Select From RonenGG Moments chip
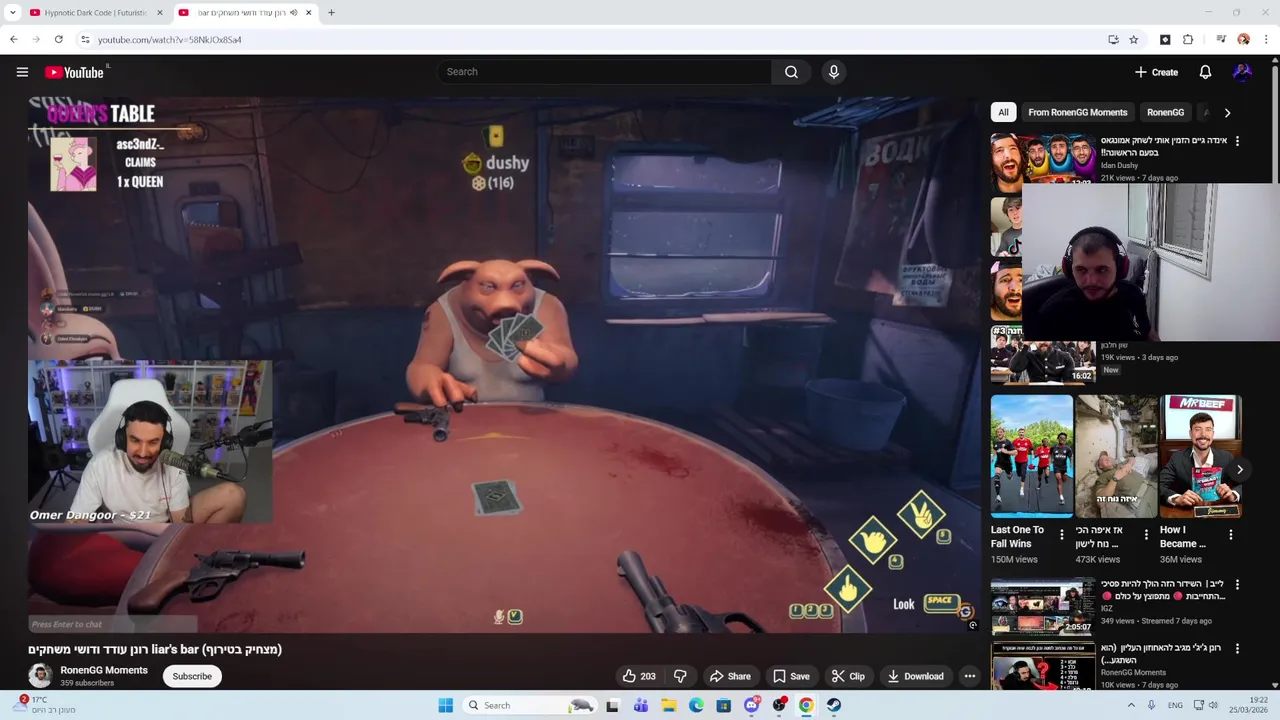Viewport: 1280px width, 720px height. point(1077,112)
